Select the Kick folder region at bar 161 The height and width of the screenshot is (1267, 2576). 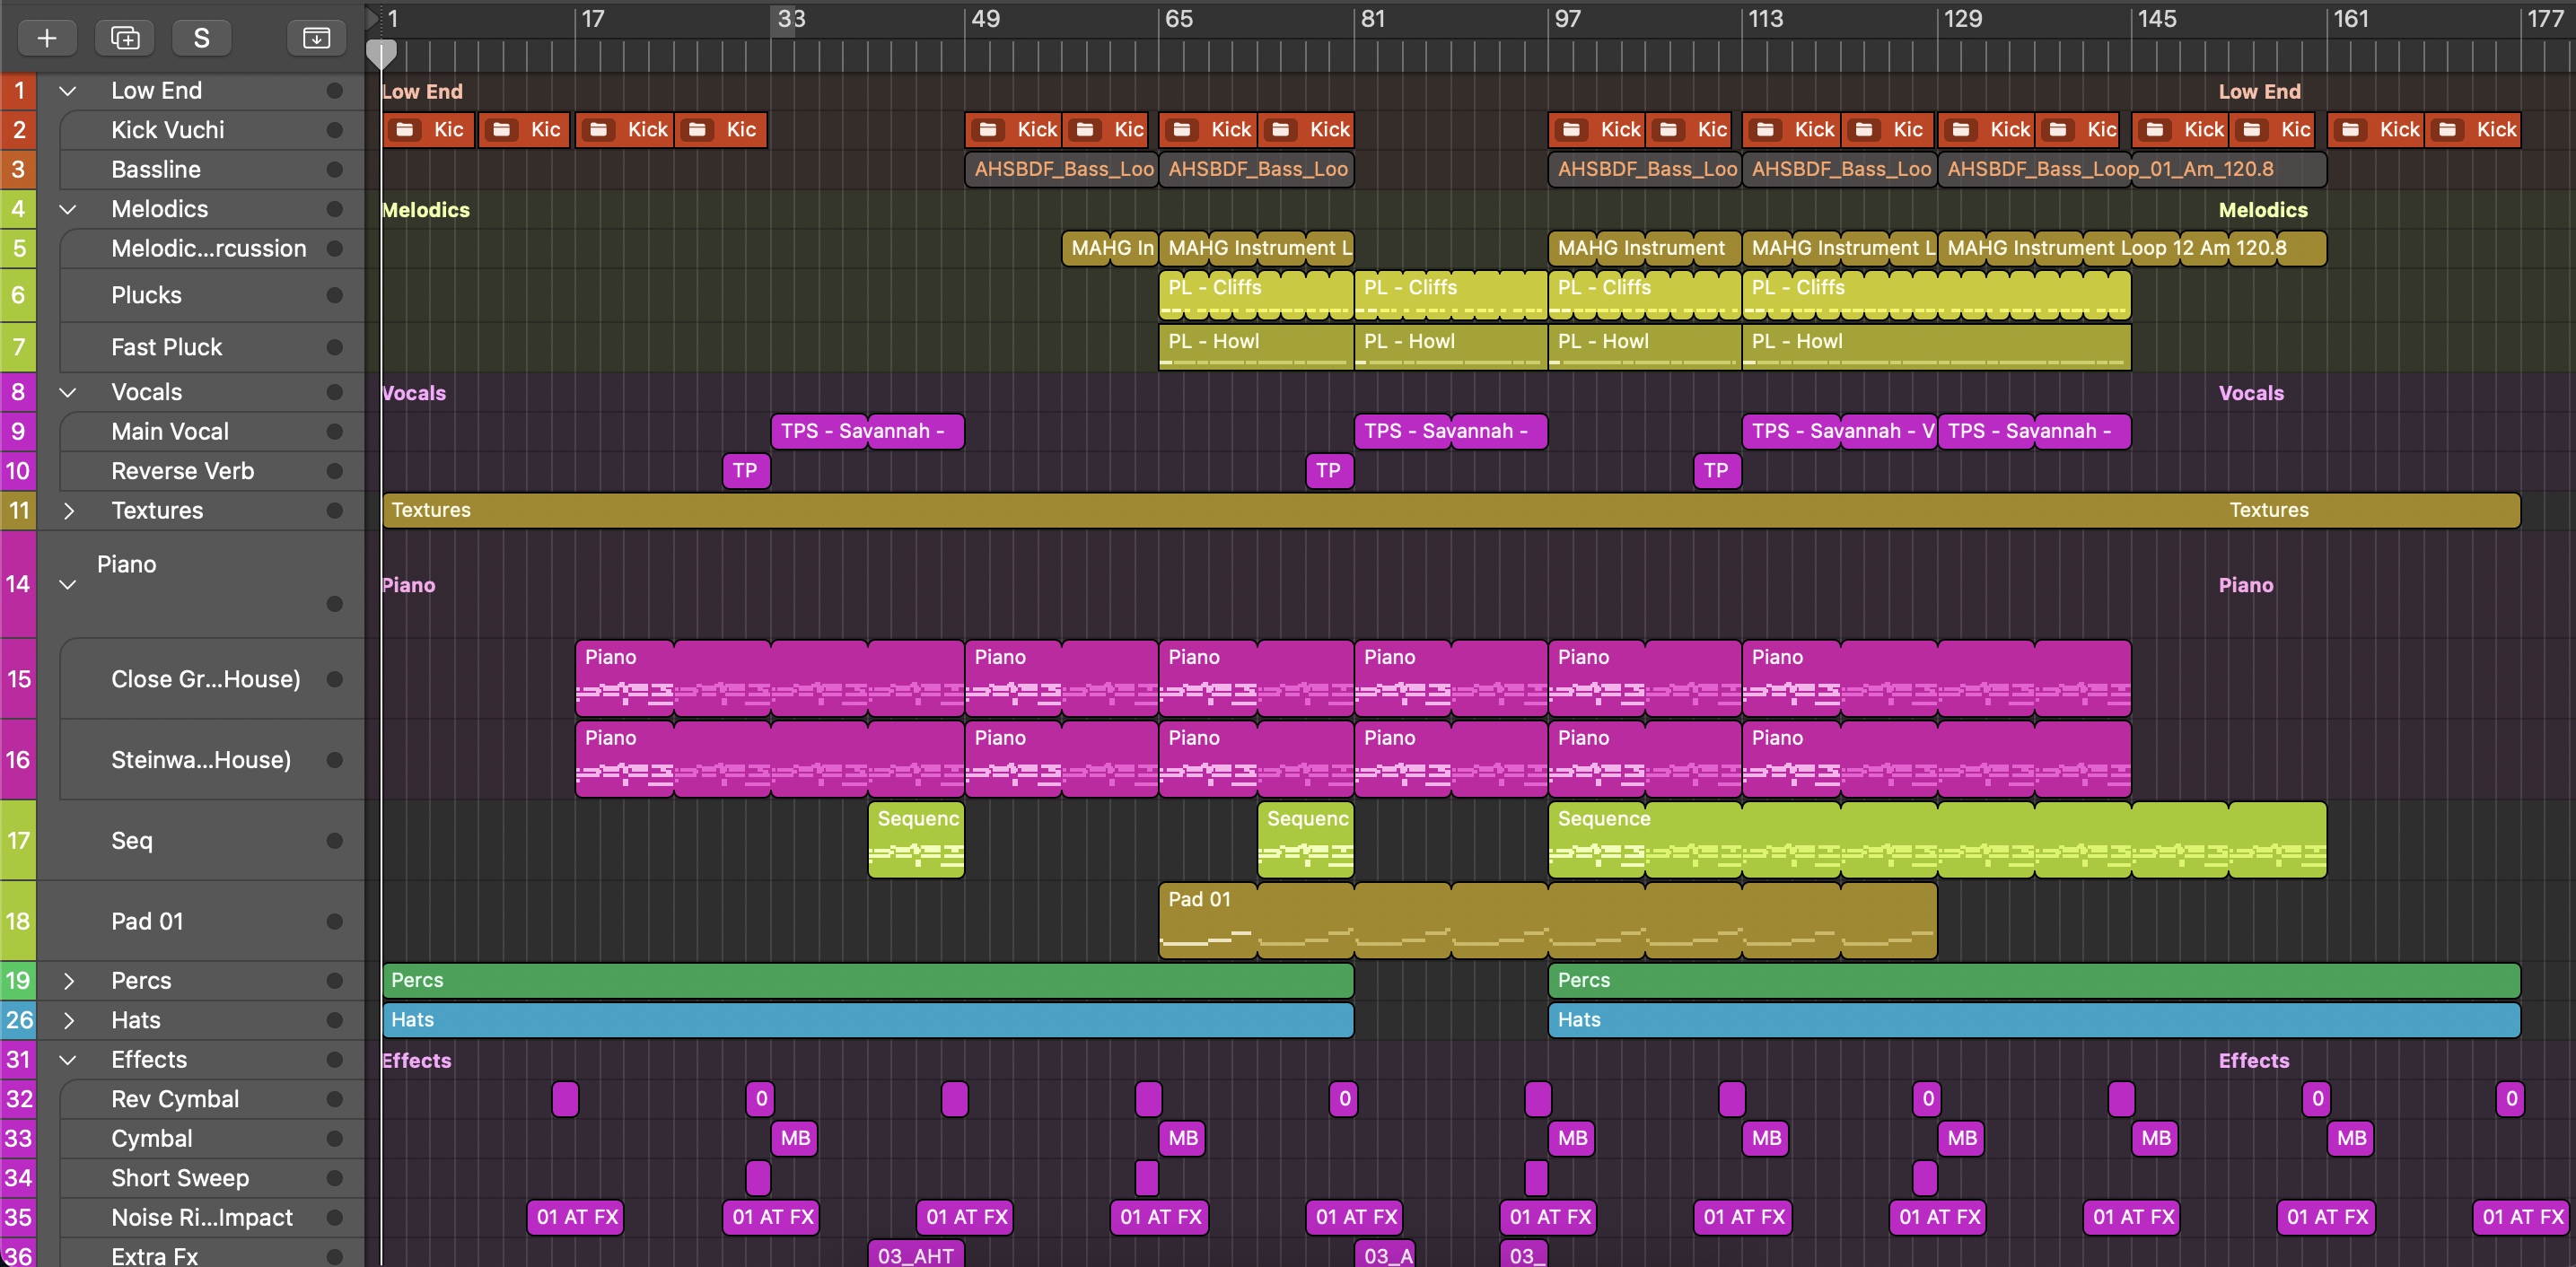[x=2375, y=129]
